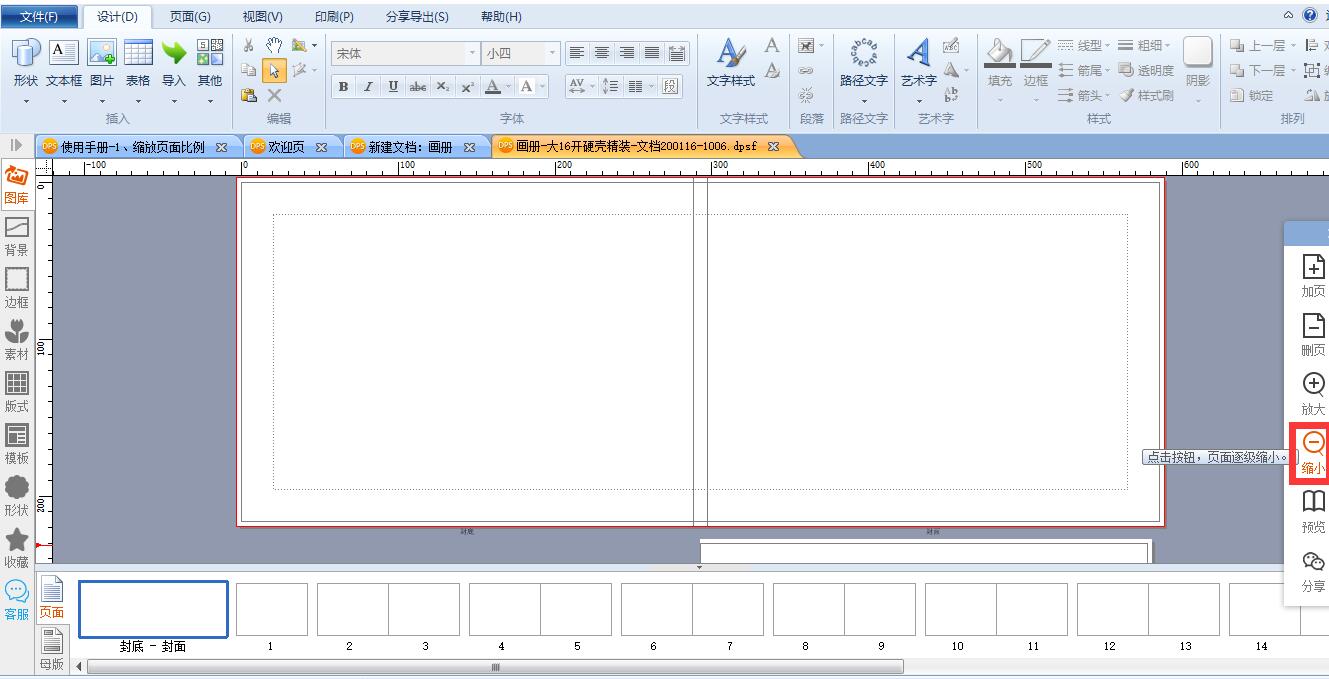Open the 版式 layout sidebar panel

coord(17,393)
